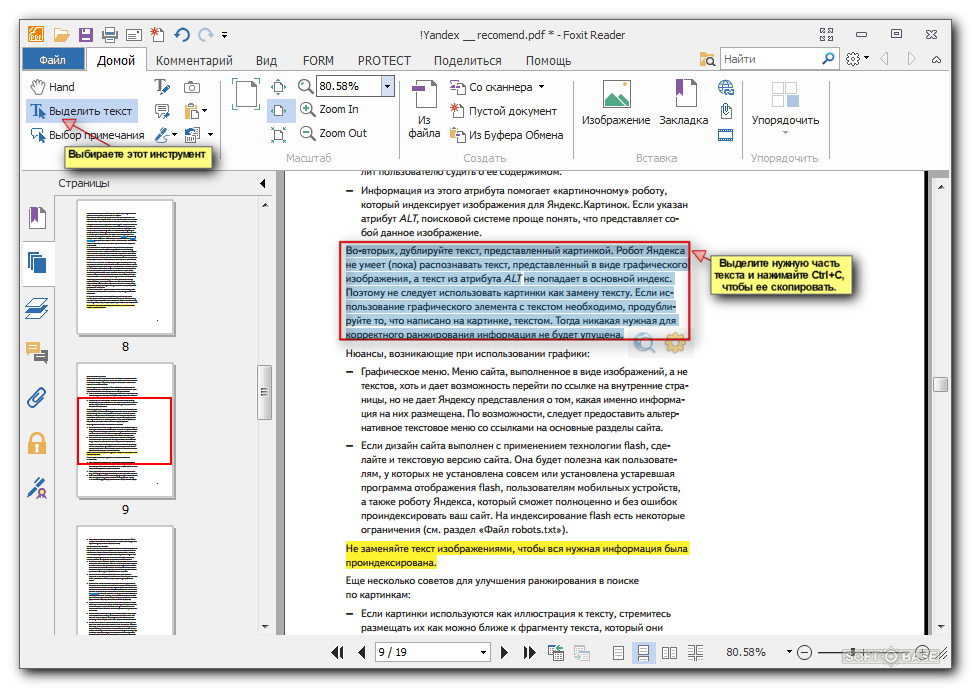Open the Digital Signatures panel
The image size is (971, 688).
tap(37, 488)
